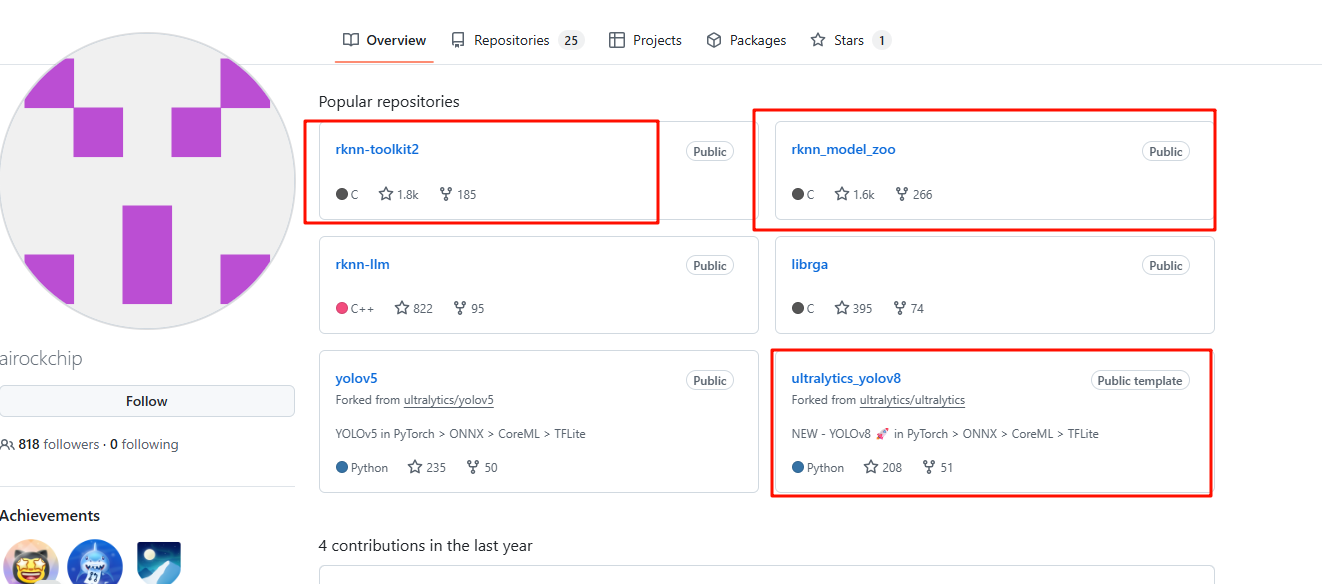Click the purple identicon profile avatar
The width and height of the screenshot is (1322, 584).
[x=147, y=181]
